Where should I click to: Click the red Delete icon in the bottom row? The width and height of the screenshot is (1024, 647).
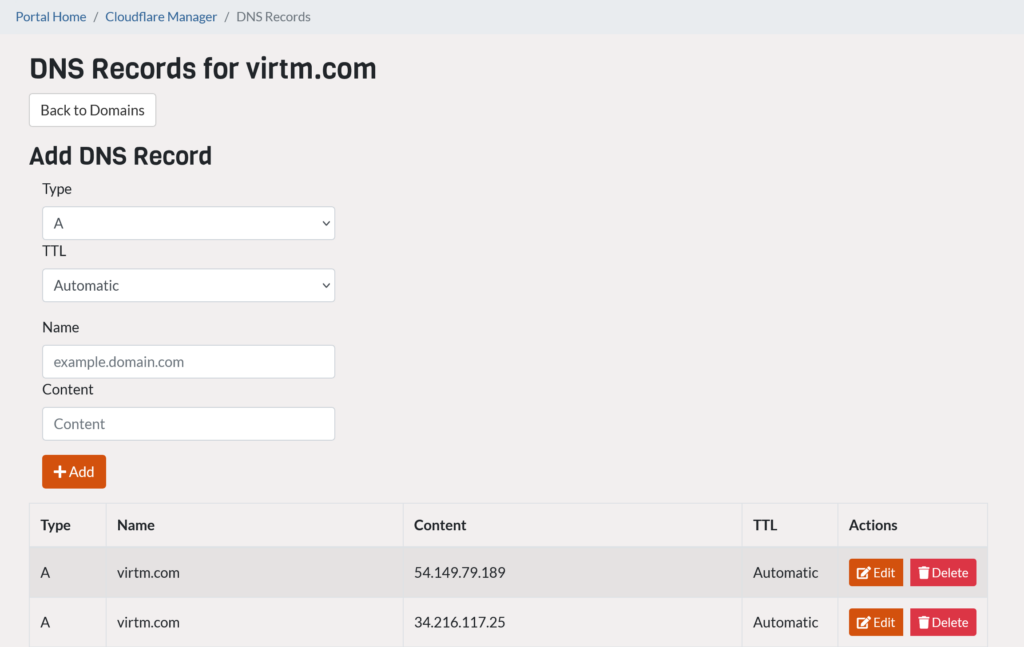[942, 622]
